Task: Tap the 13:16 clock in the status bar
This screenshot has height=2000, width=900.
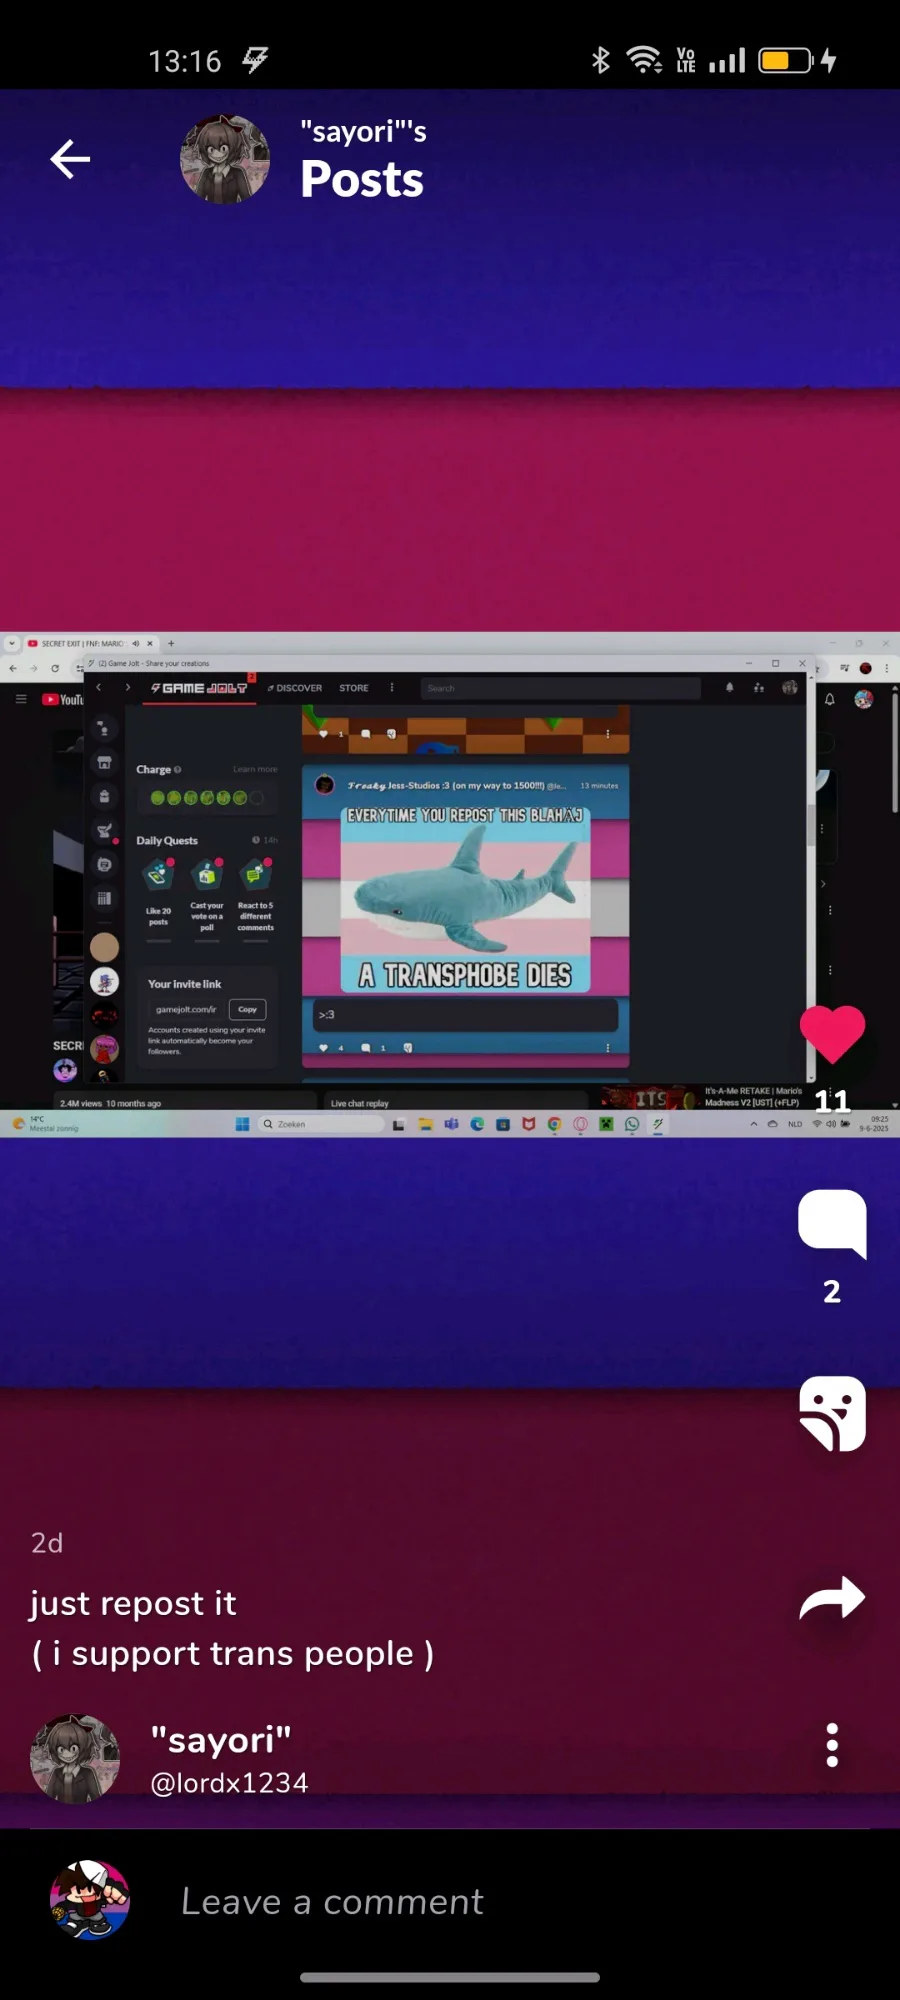Action: [x=185, y=61]
